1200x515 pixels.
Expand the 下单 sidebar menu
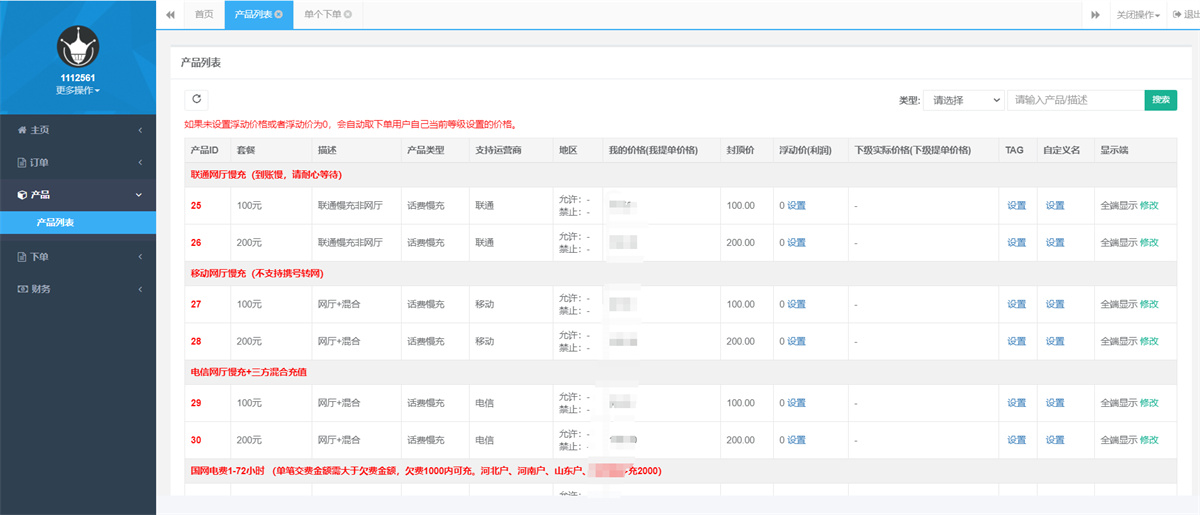click(x=77, y=257)
